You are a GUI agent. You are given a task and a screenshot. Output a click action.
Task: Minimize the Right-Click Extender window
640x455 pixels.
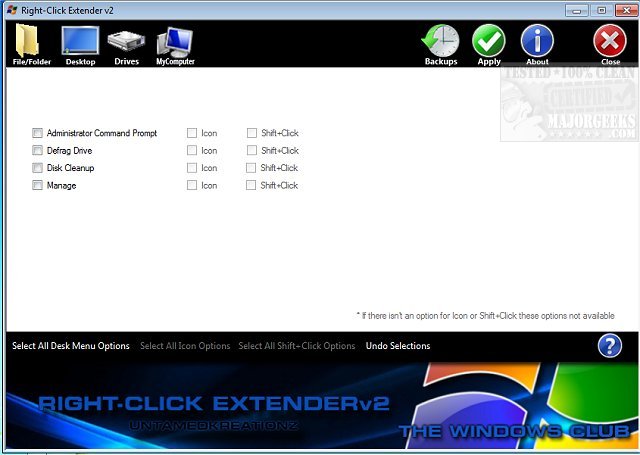click(x=577, y=10)
